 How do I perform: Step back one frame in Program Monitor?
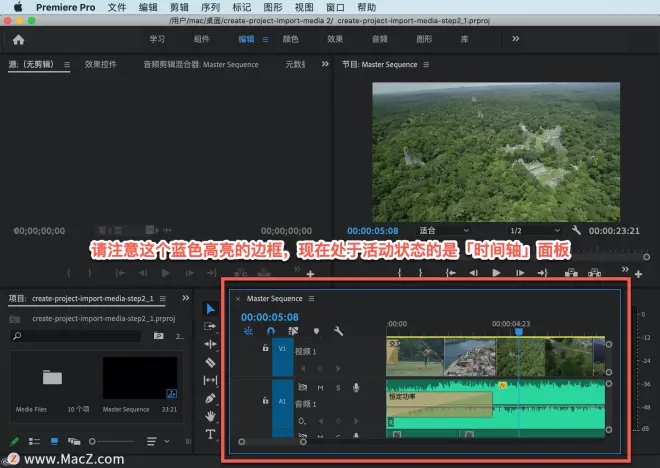tap(474, 273)
